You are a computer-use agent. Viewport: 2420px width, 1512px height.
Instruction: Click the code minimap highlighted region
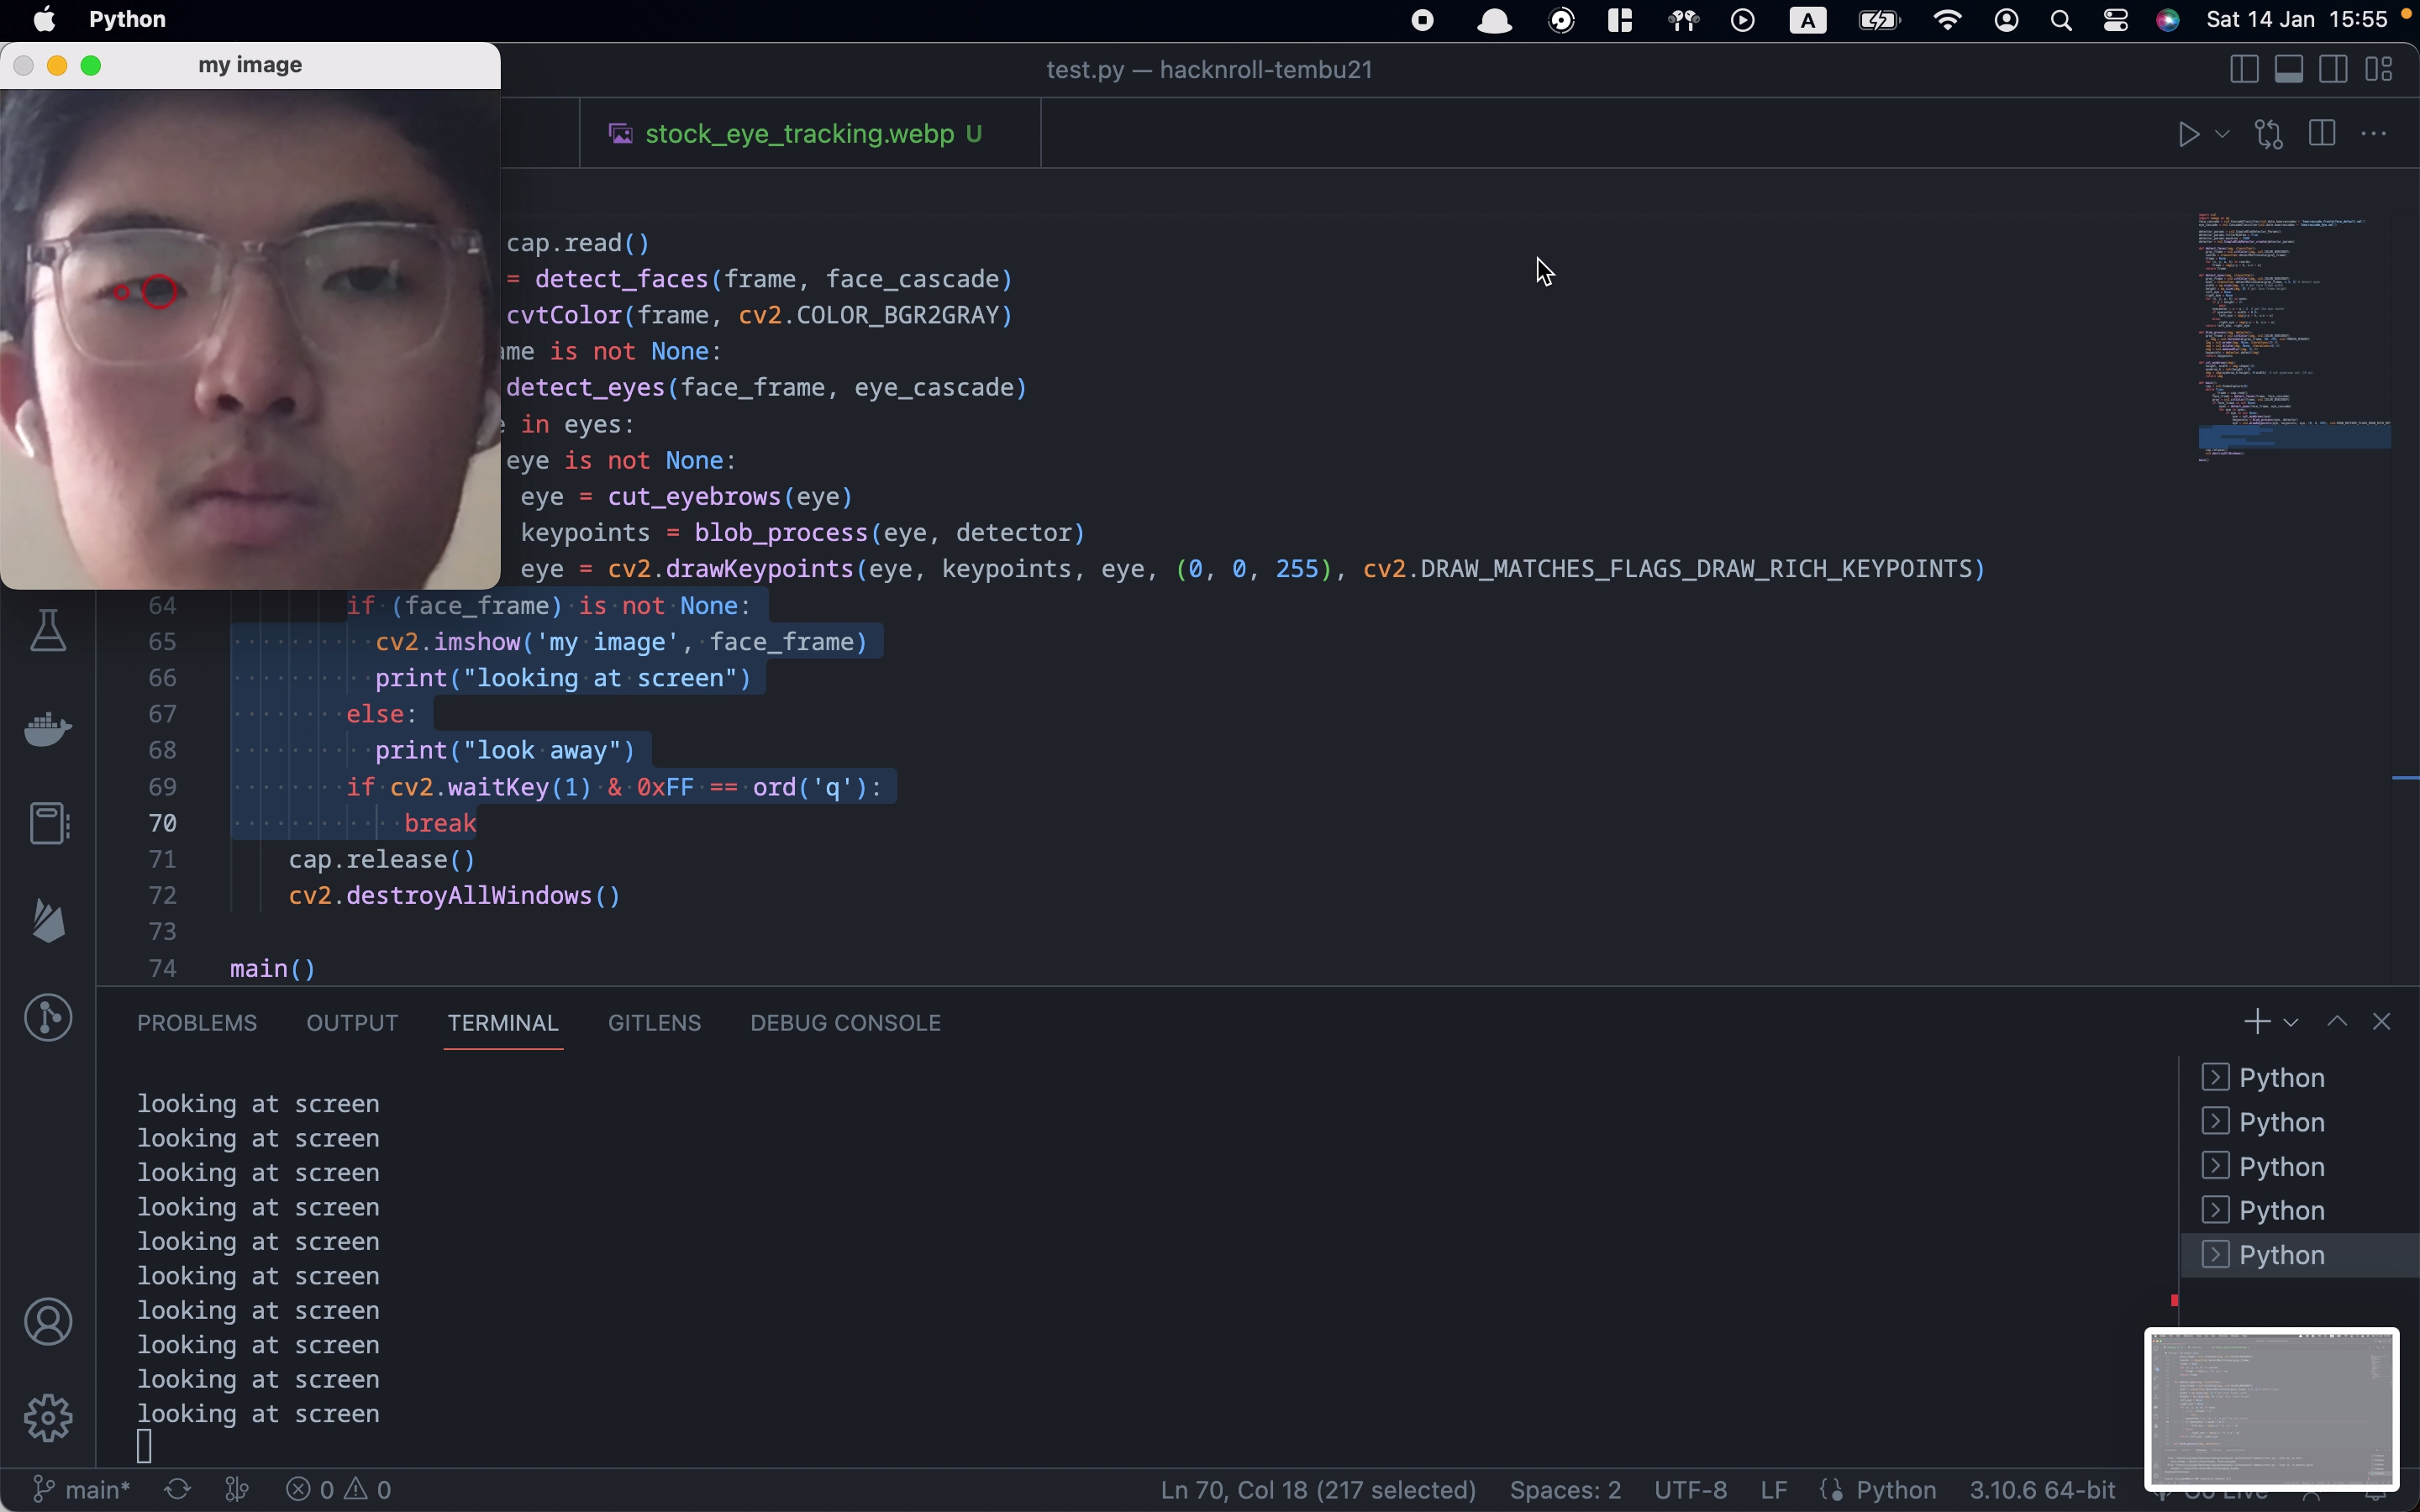coord(2294,437)
